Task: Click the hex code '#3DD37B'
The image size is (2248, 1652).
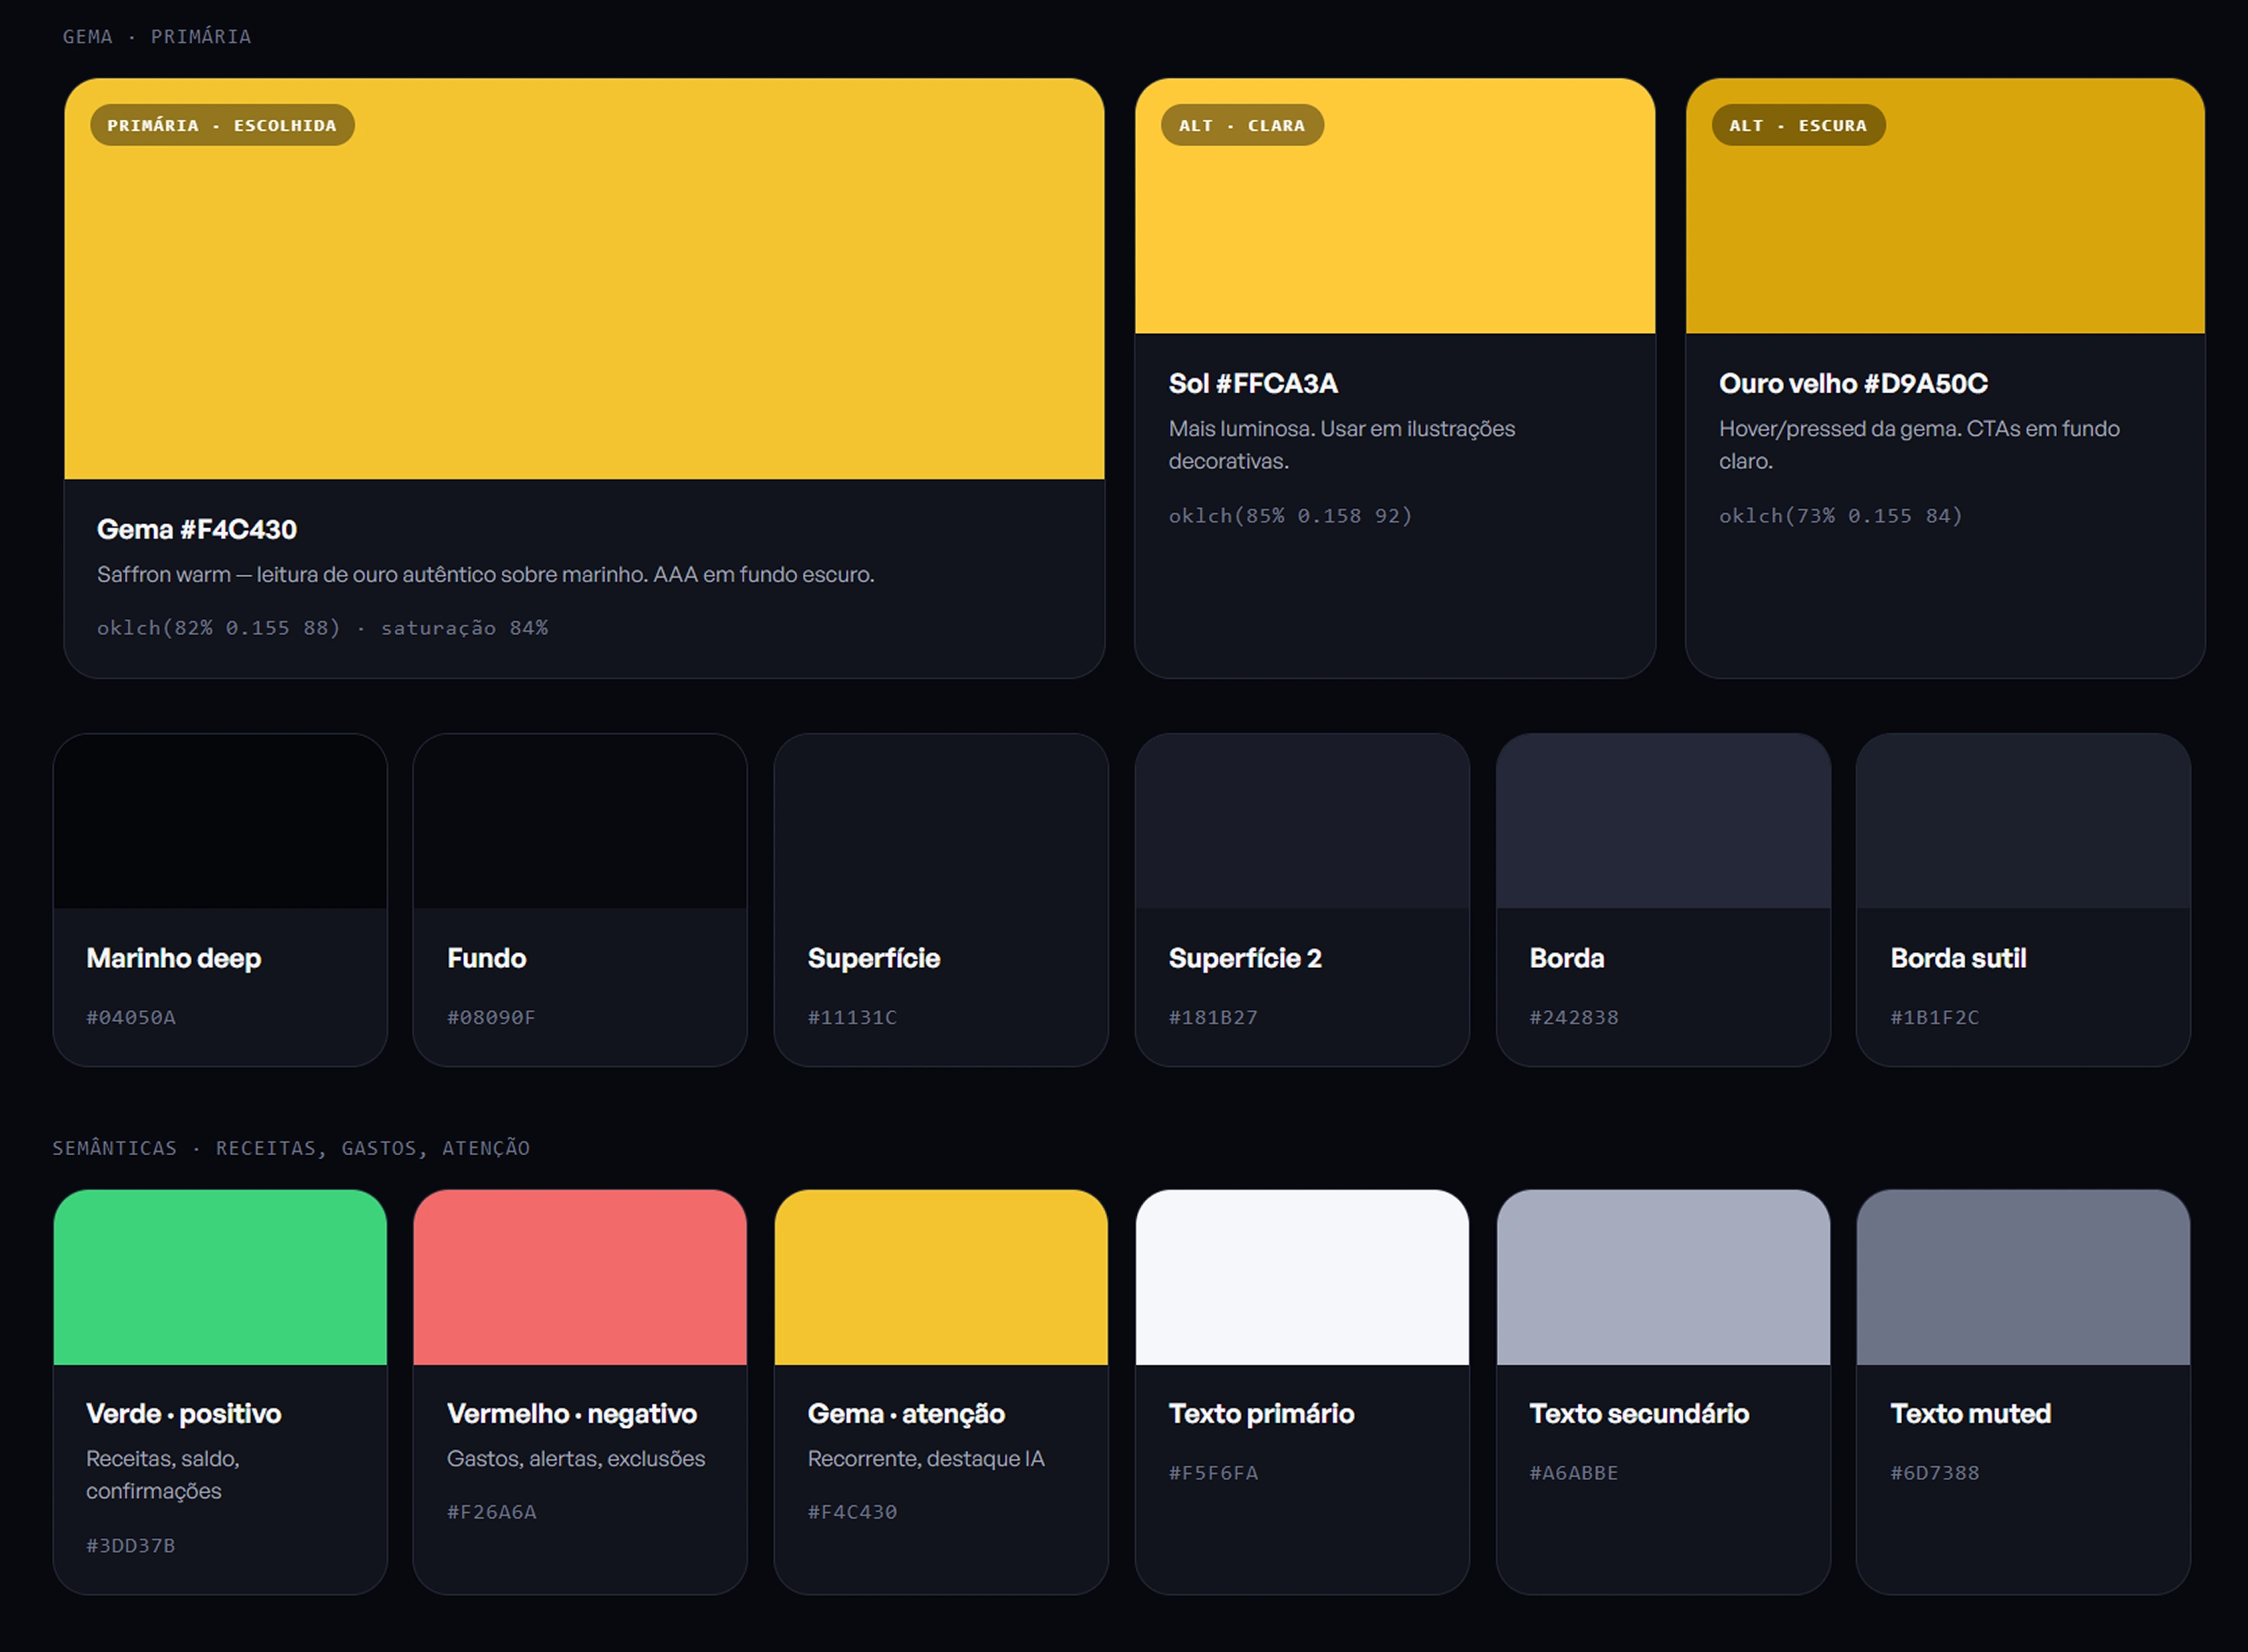Action: [x=130, y=1546]
